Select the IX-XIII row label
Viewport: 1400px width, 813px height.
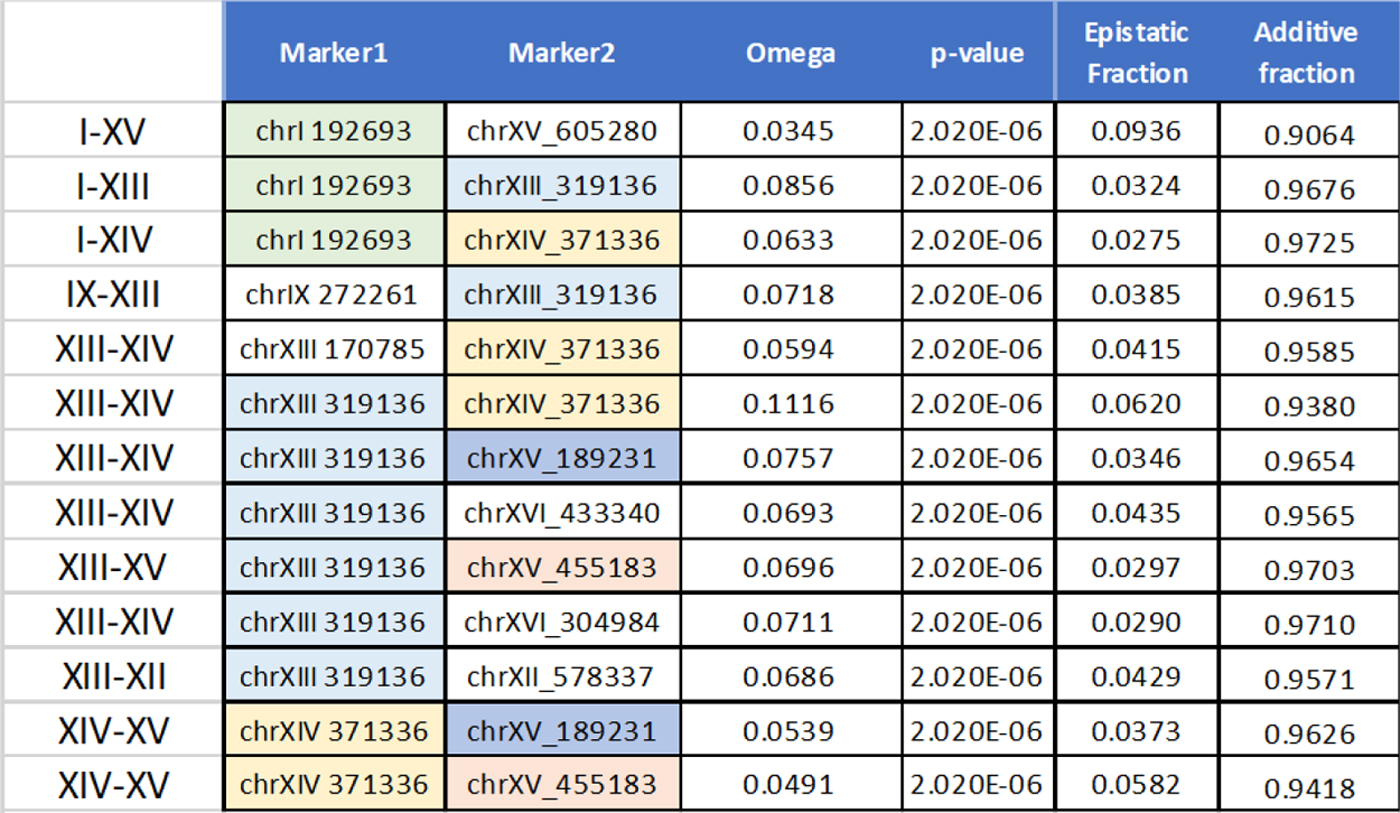[114, 295]
